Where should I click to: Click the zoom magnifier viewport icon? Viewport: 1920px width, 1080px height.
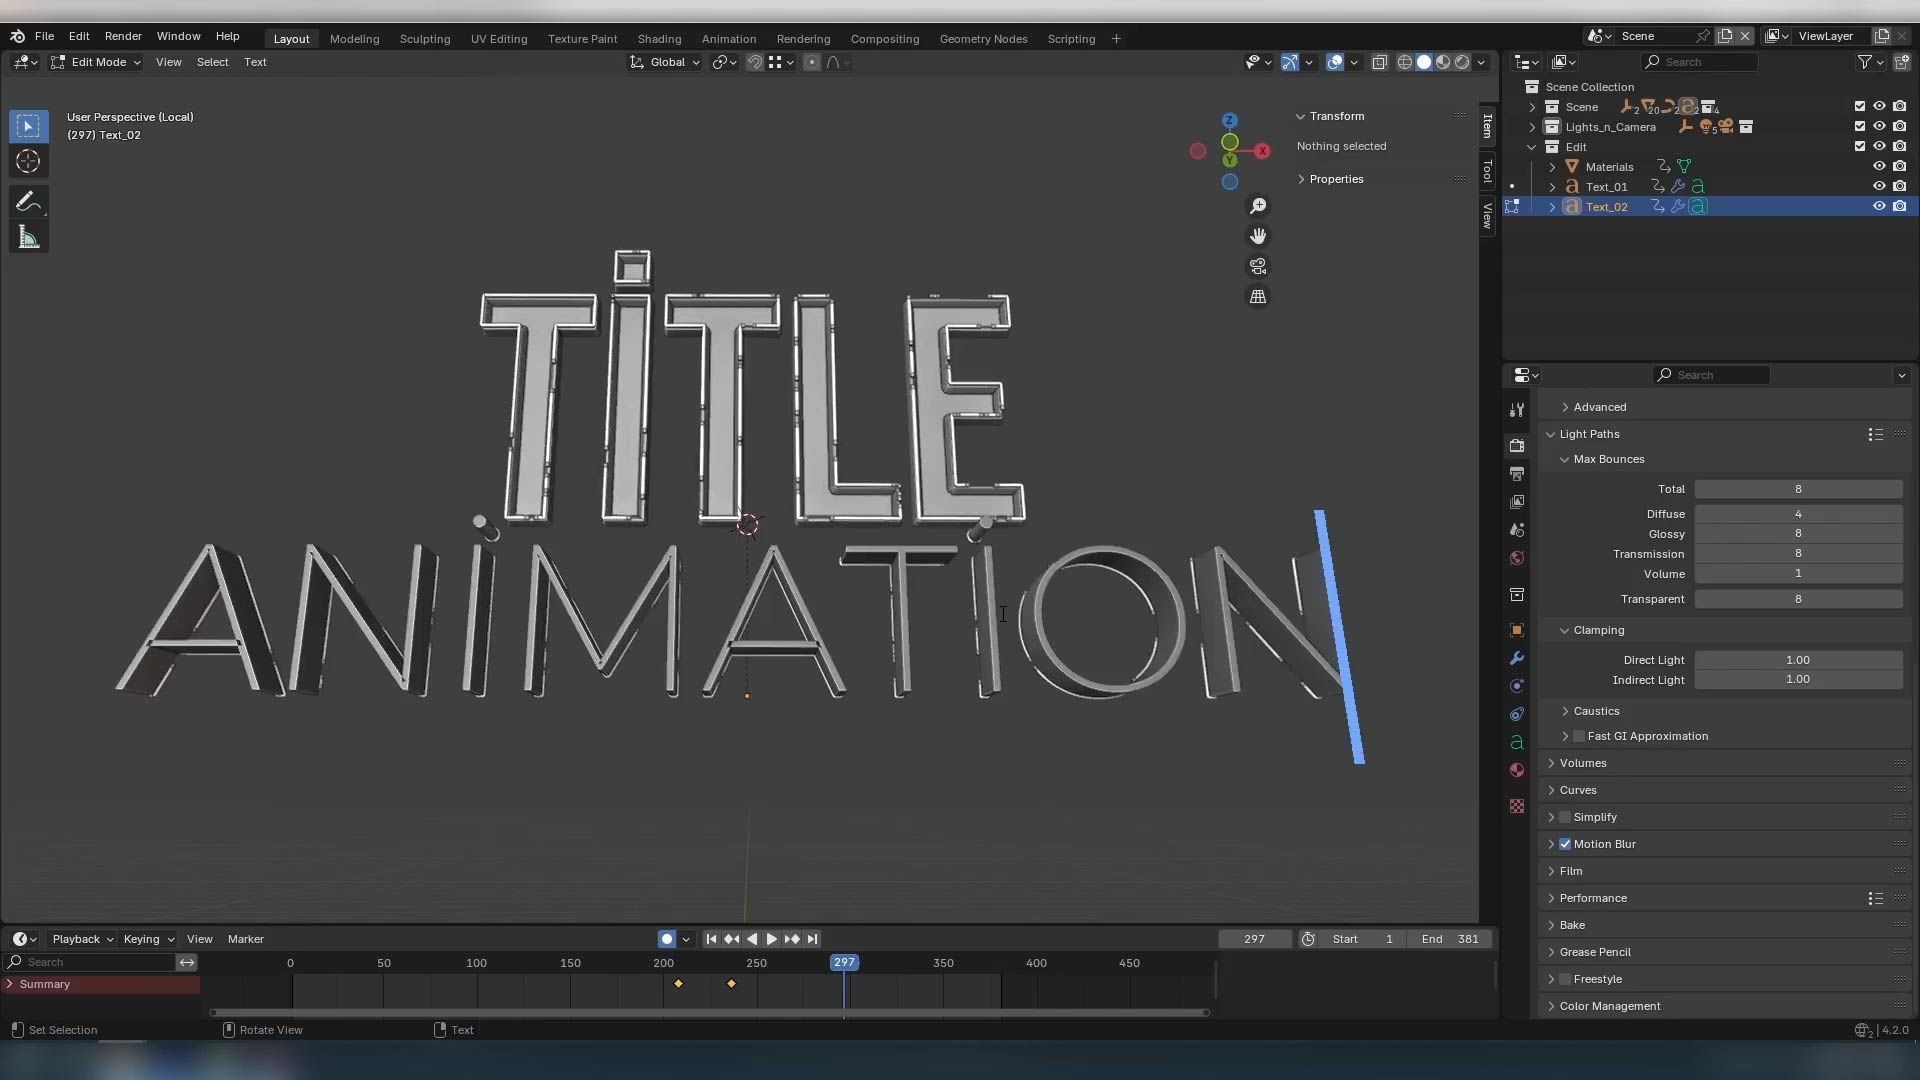coord(1258,206)
